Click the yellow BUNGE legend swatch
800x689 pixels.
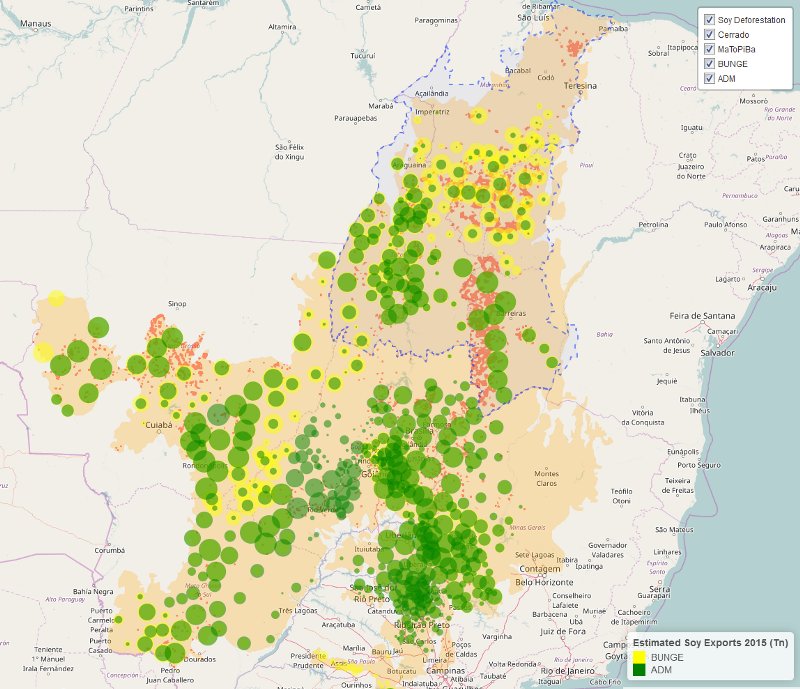(x=639, y=657)
